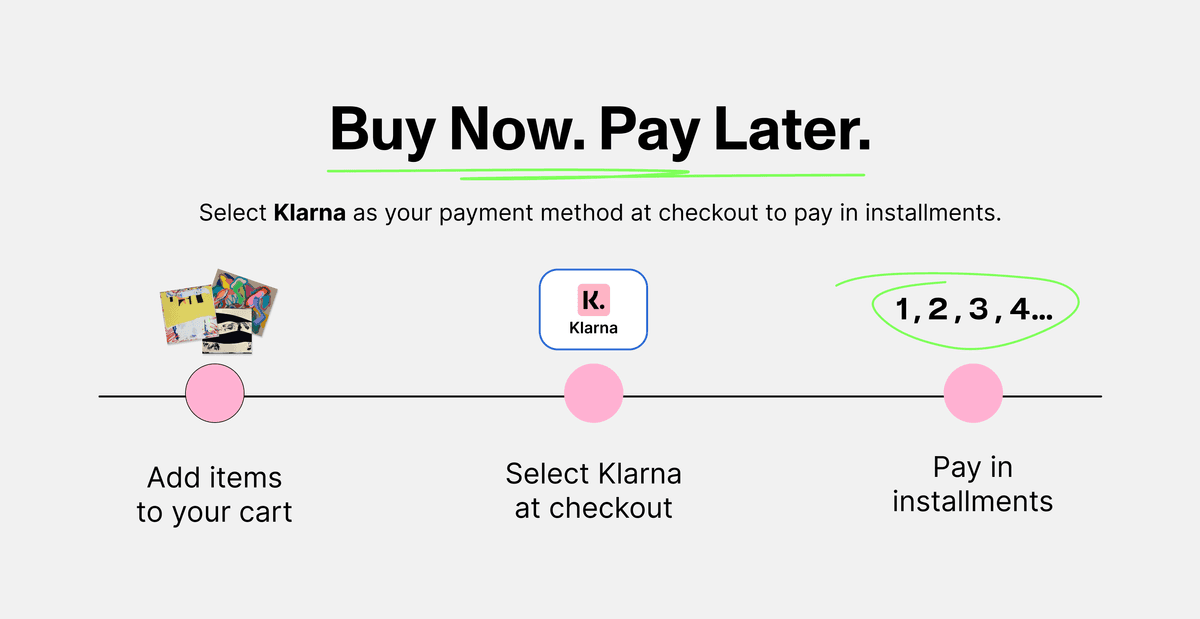Click the bold "Klarna" word in the subtitle
Screen dimensions: 1200x619
(x=310, y=214)
